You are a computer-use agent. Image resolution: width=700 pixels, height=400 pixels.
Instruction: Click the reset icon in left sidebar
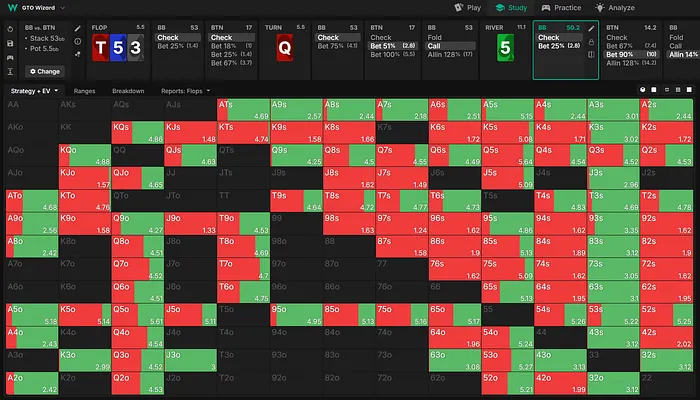pos(10,30)
